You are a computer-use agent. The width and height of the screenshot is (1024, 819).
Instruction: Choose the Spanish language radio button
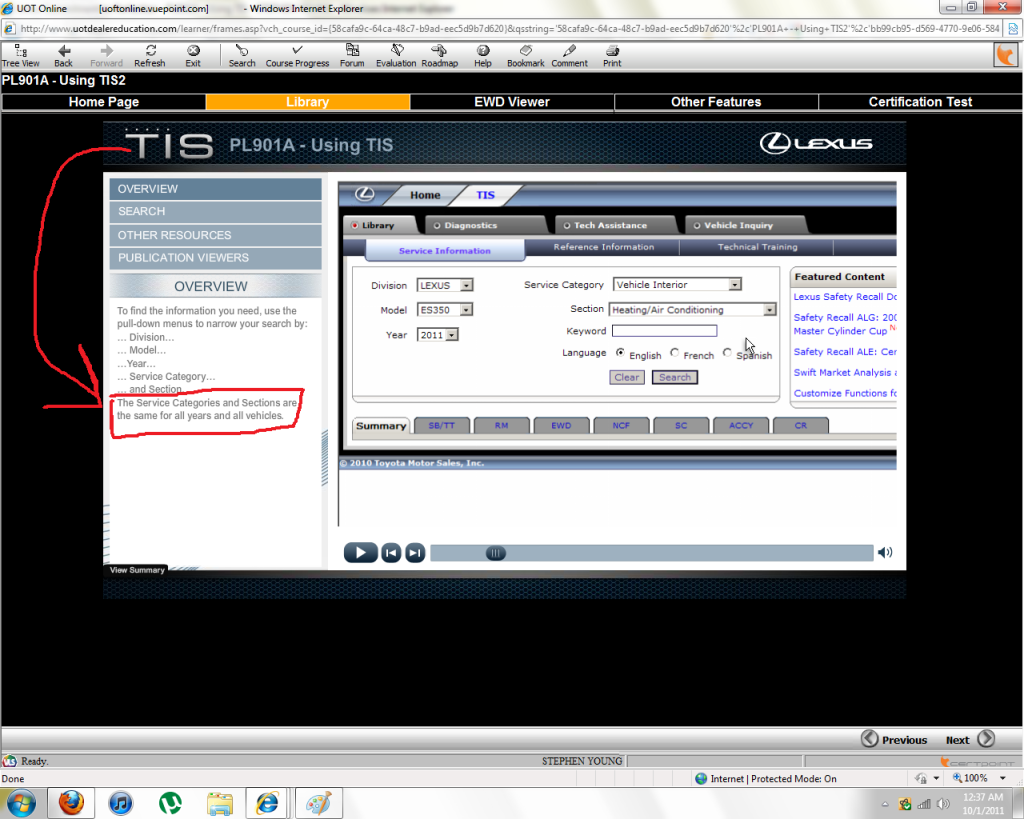click(728, 353)
